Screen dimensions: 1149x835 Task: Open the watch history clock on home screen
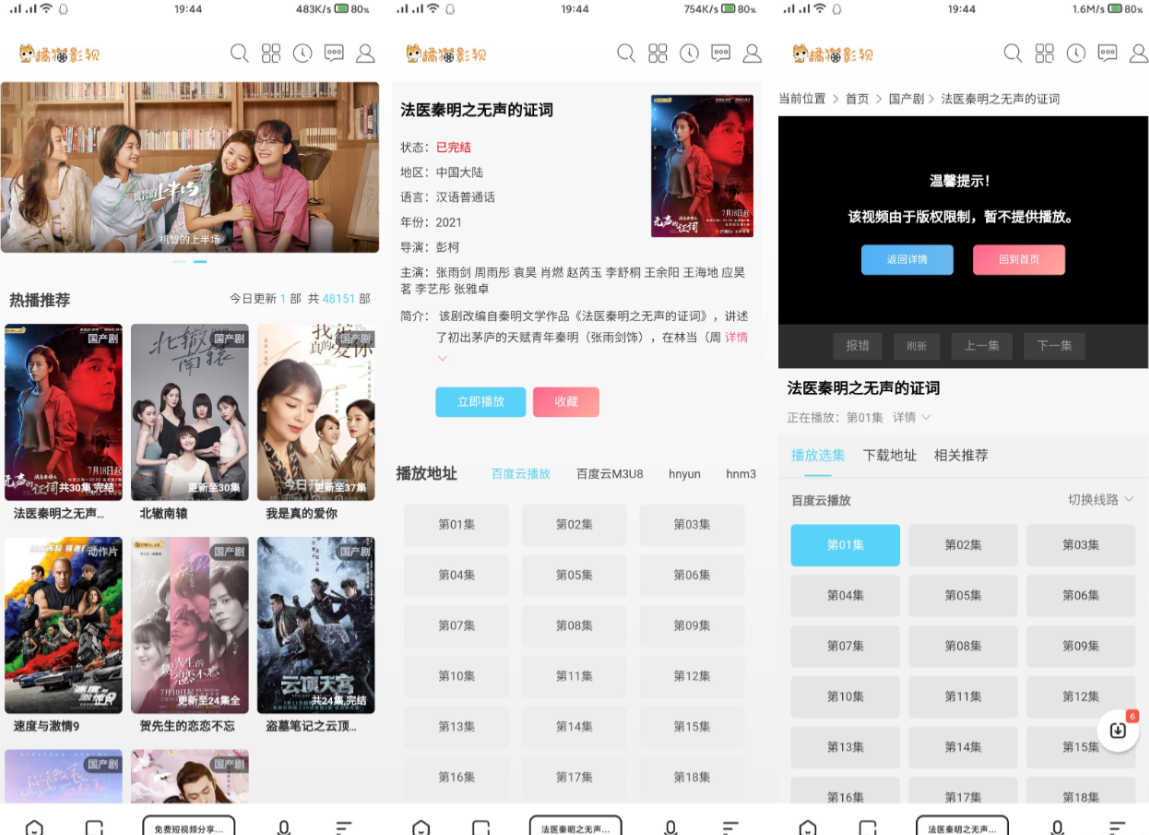303,53
